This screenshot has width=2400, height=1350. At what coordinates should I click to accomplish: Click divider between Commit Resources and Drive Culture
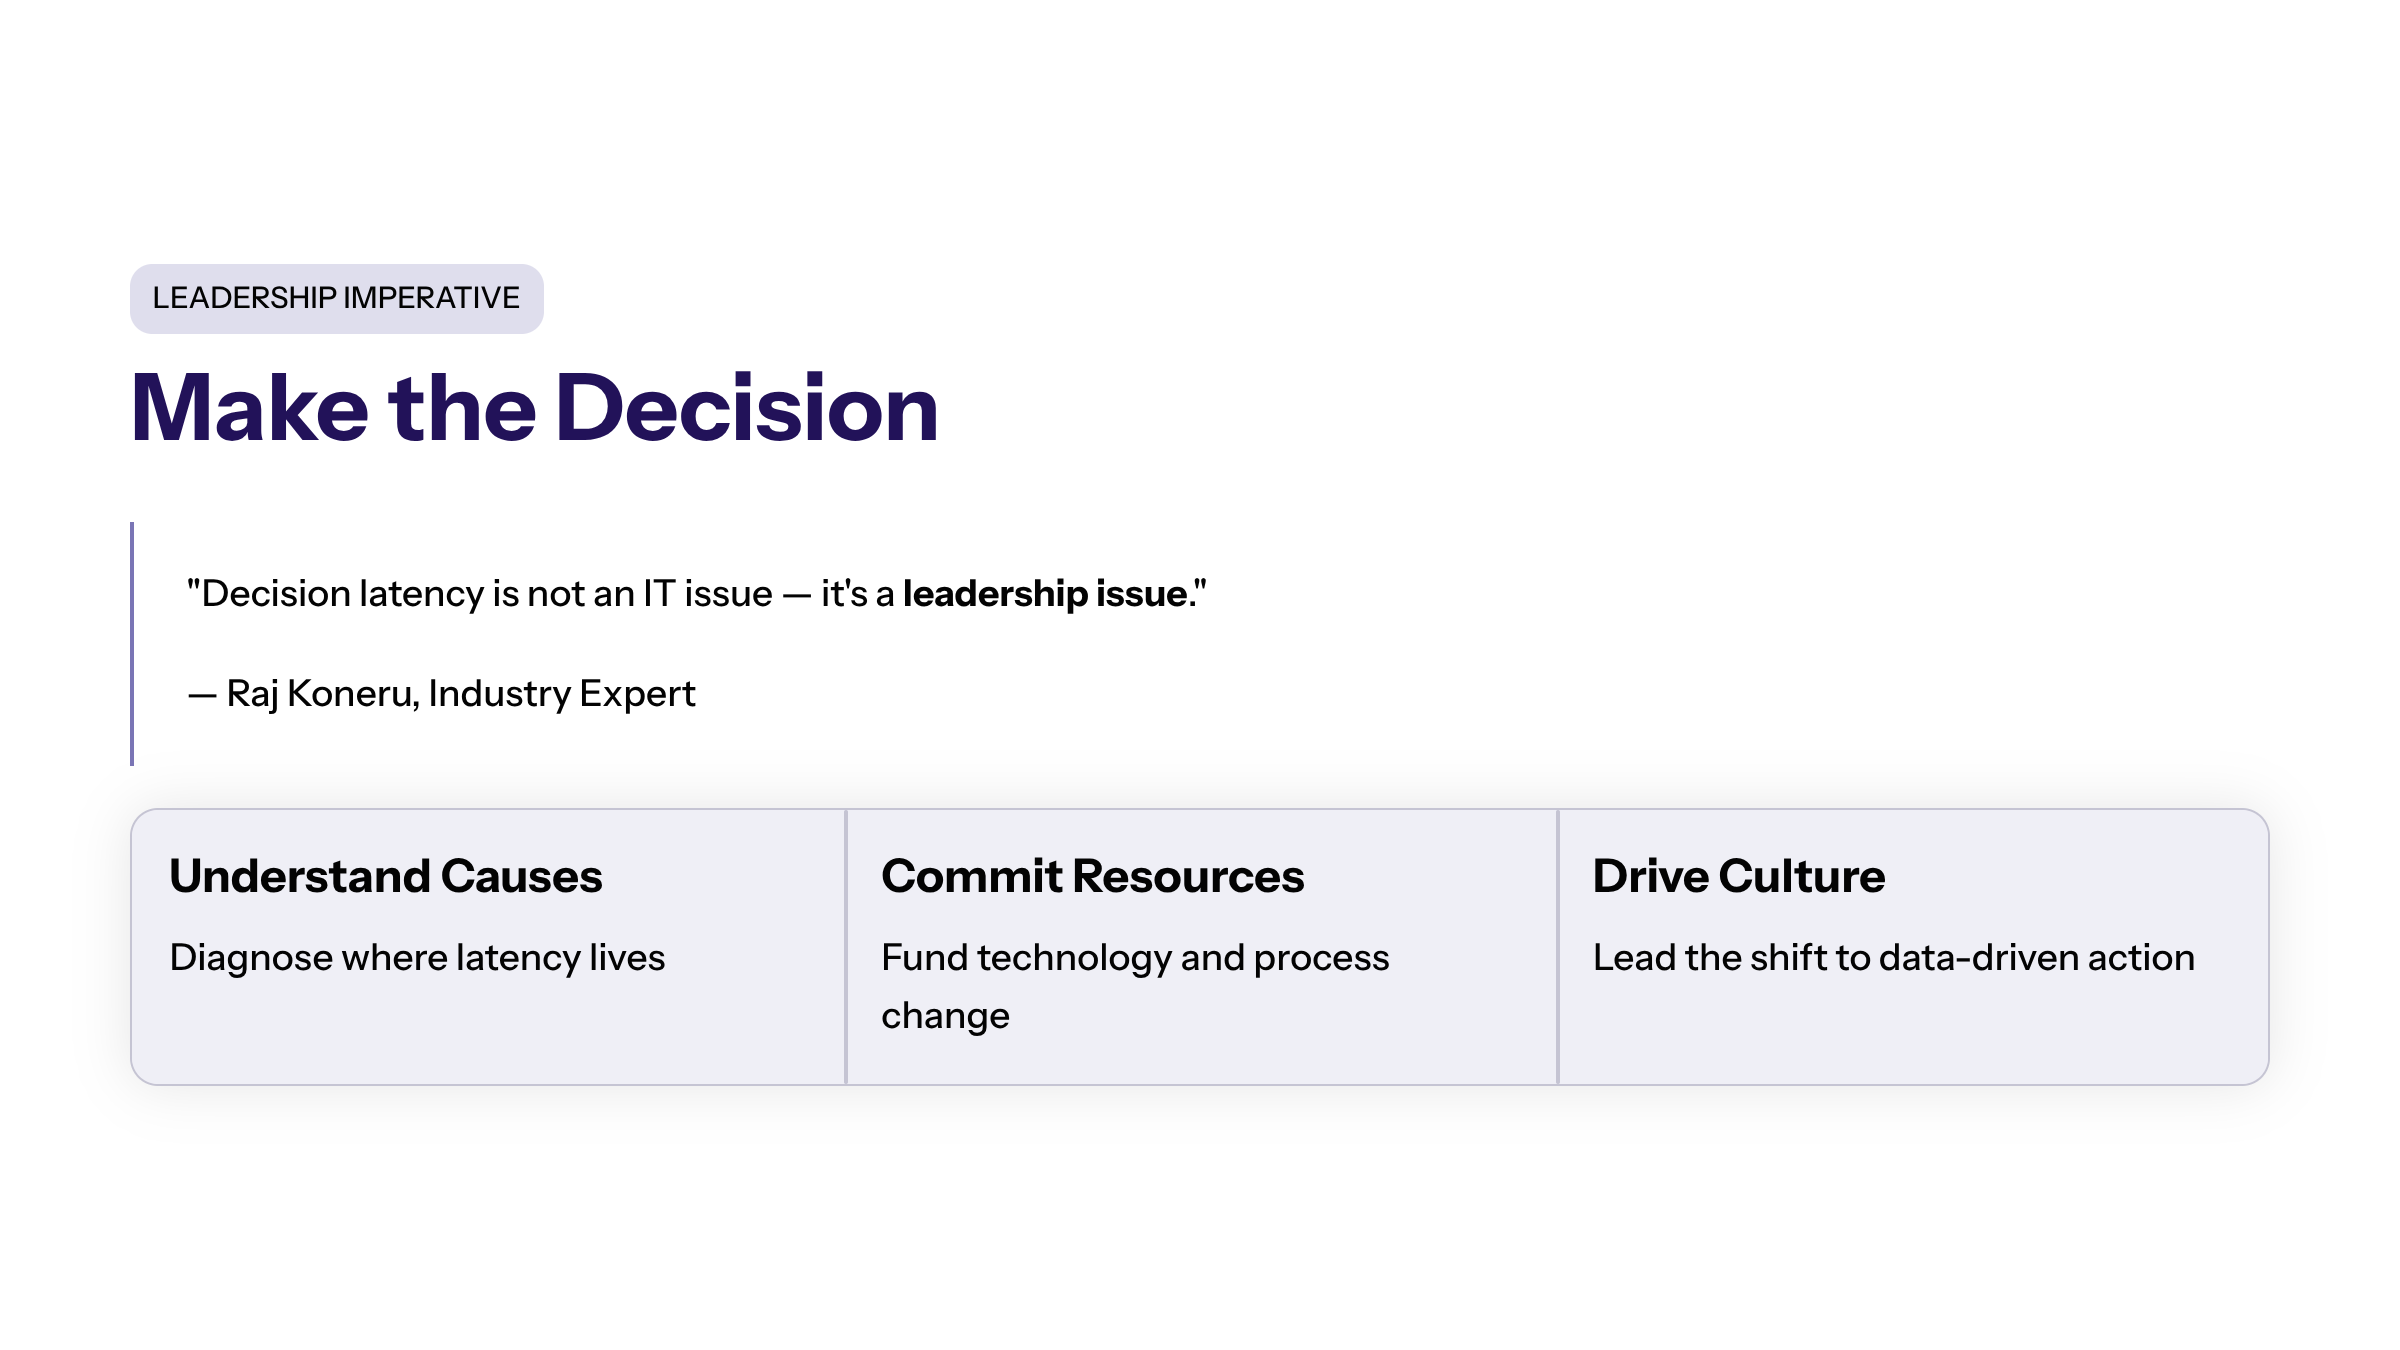tap(1558, 946)
